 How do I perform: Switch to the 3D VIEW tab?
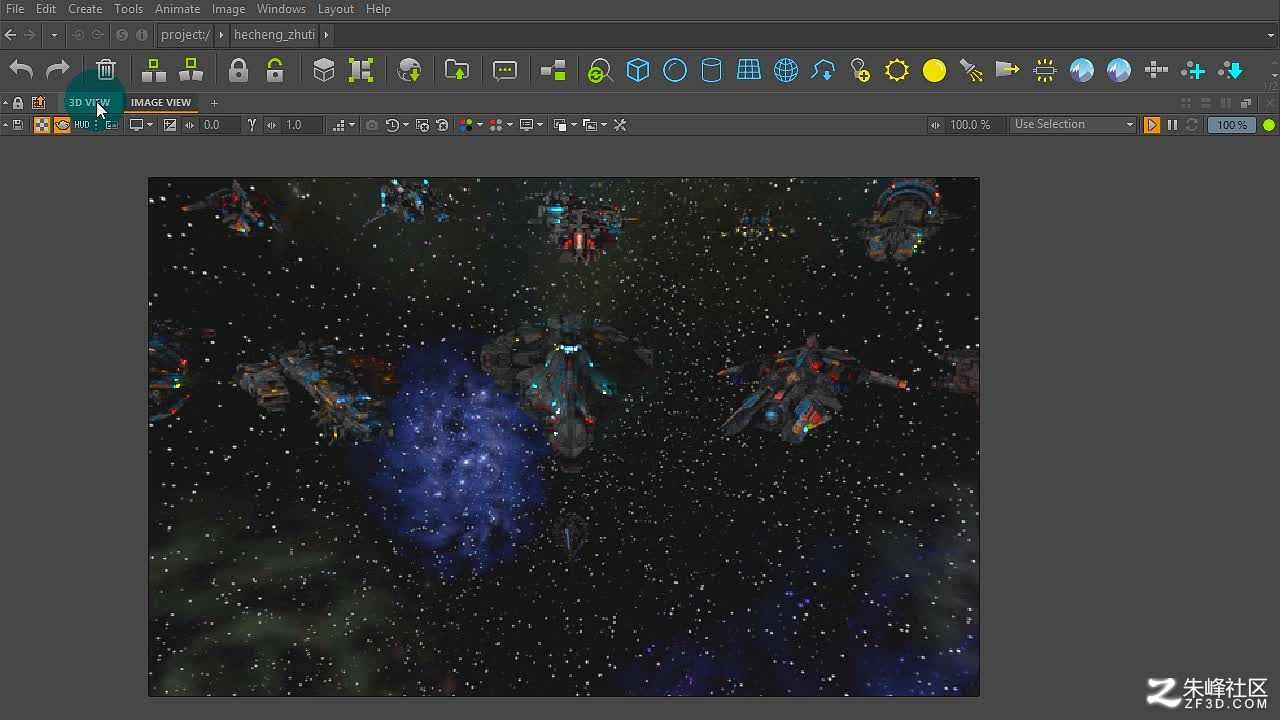coord(89,103)
